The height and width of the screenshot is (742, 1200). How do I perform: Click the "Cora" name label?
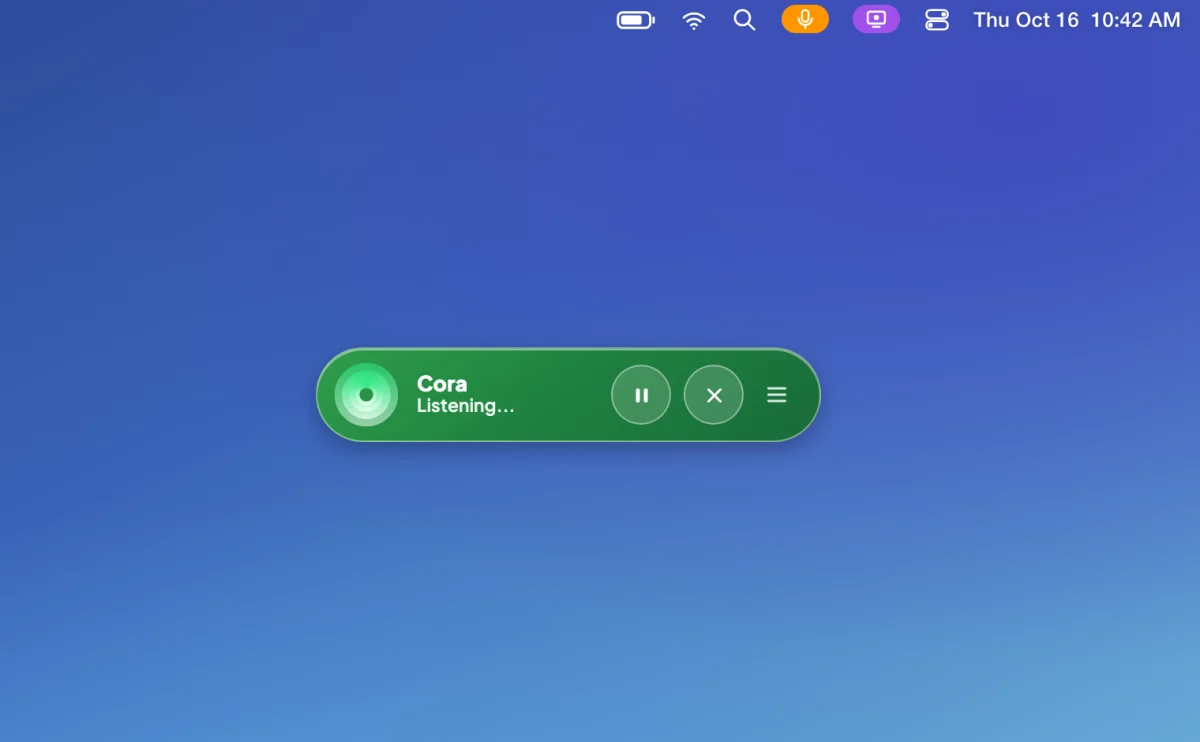[x=442, y=384]
